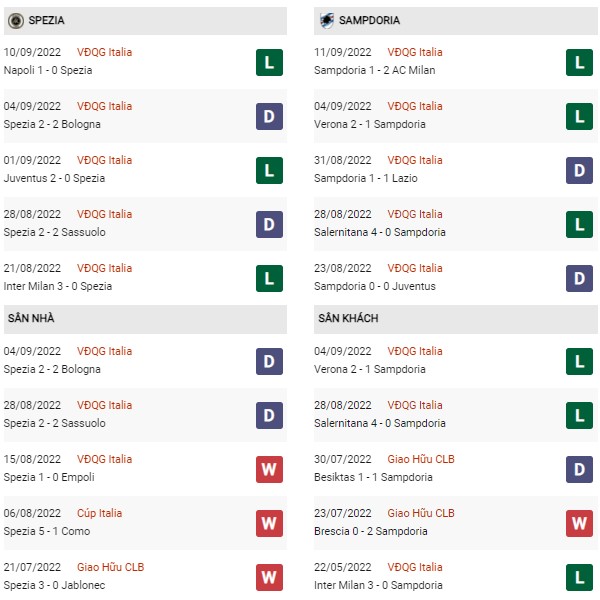This screenshot has width=600, height=600.
Task: Click the W badge for Spezia 5-1 Como
Action: pos(269,523)
